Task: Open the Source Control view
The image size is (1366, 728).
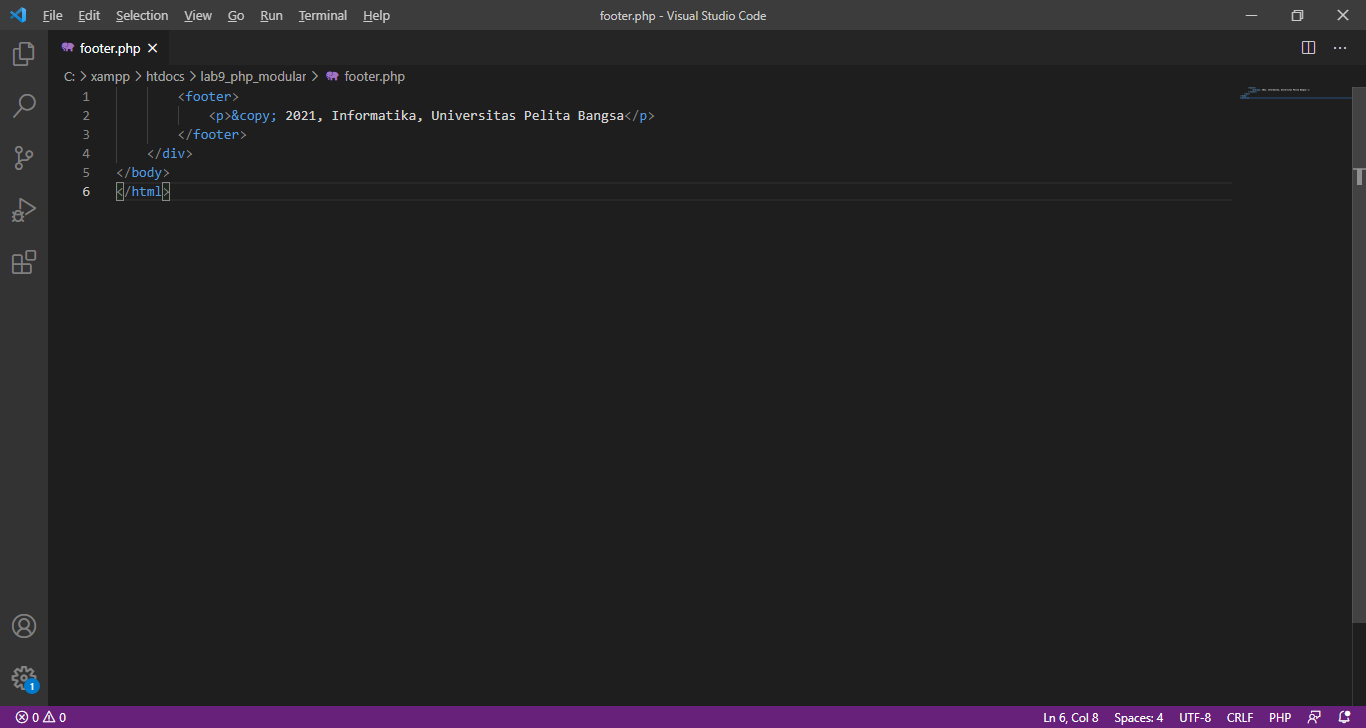Action: [x=24, y=158]
